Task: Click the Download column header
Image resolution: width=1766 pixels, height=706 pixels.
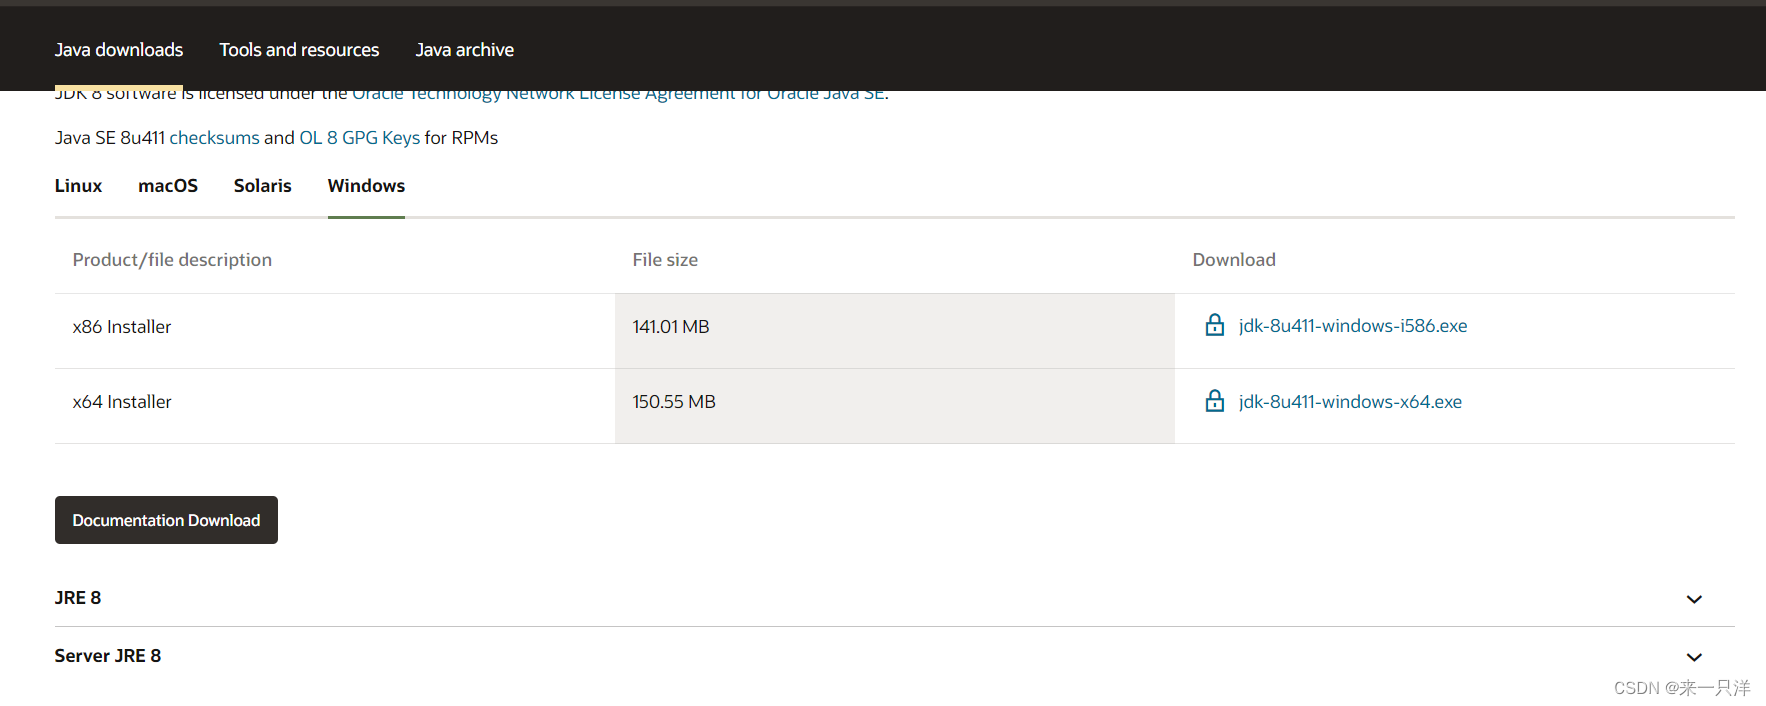Action: tap(1234, 260)
